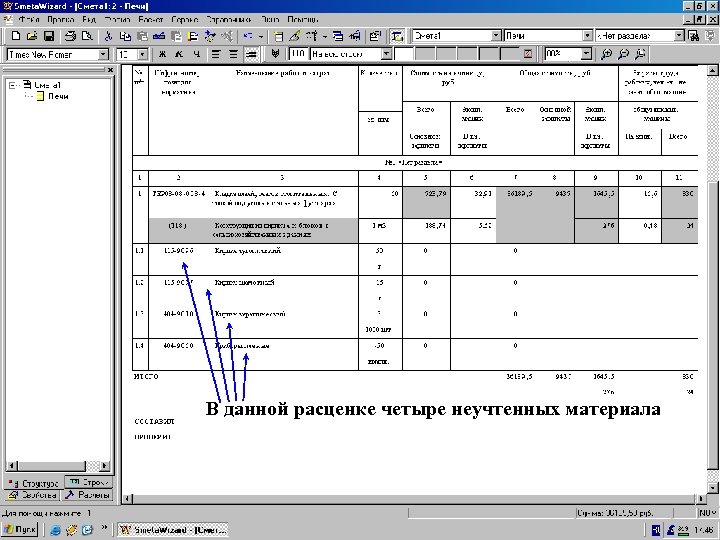Print with the printer icon
The width and height of the screenshot is (720, 540).
coord(70,36)
